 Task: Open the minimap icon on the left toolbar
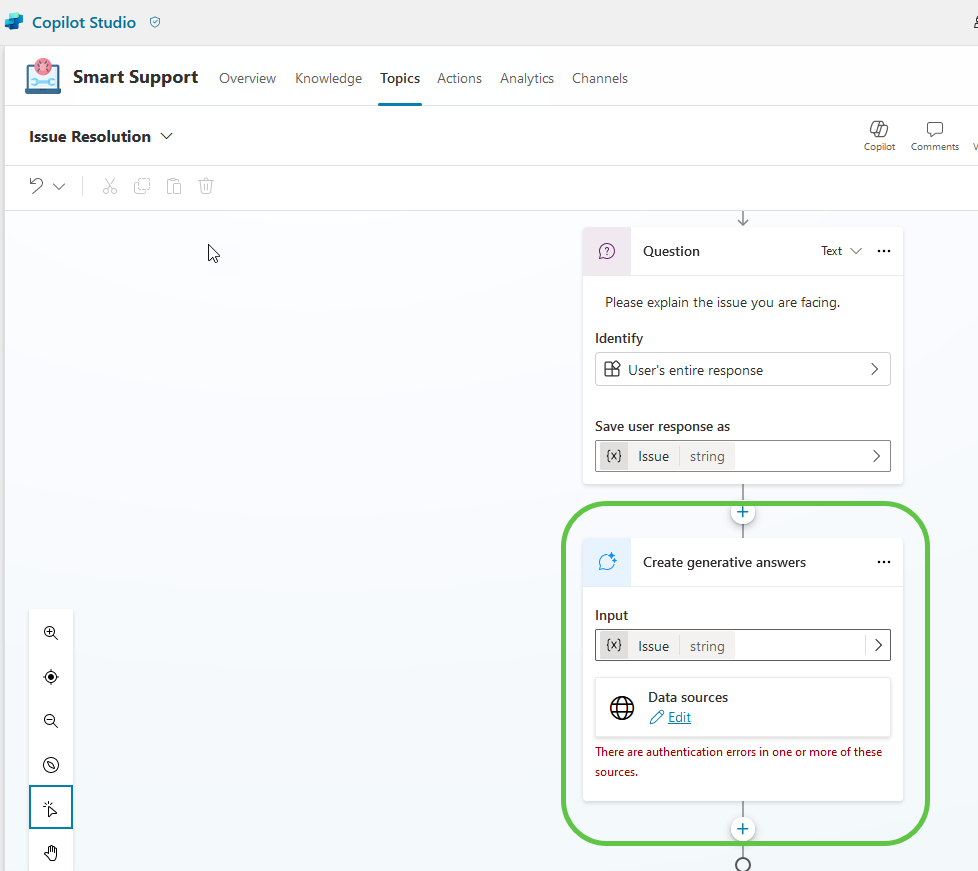(x=51, y=765)
